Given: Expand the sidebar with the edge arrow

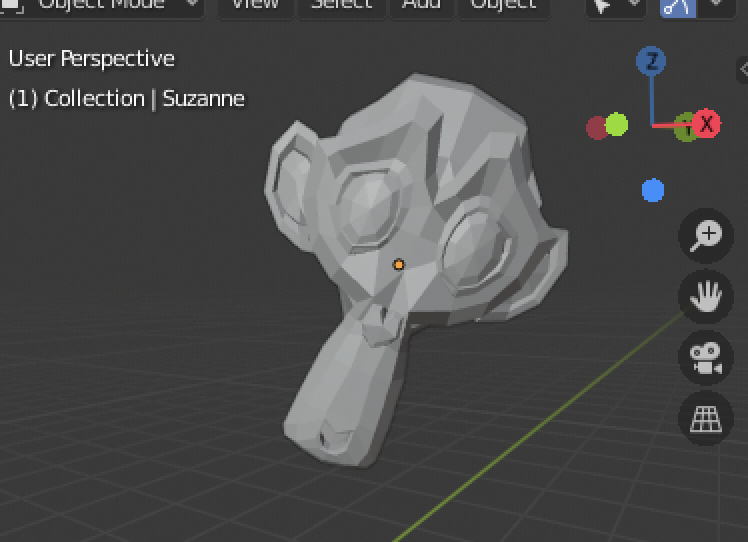Looking at the screenshot, I should [743, 70].
